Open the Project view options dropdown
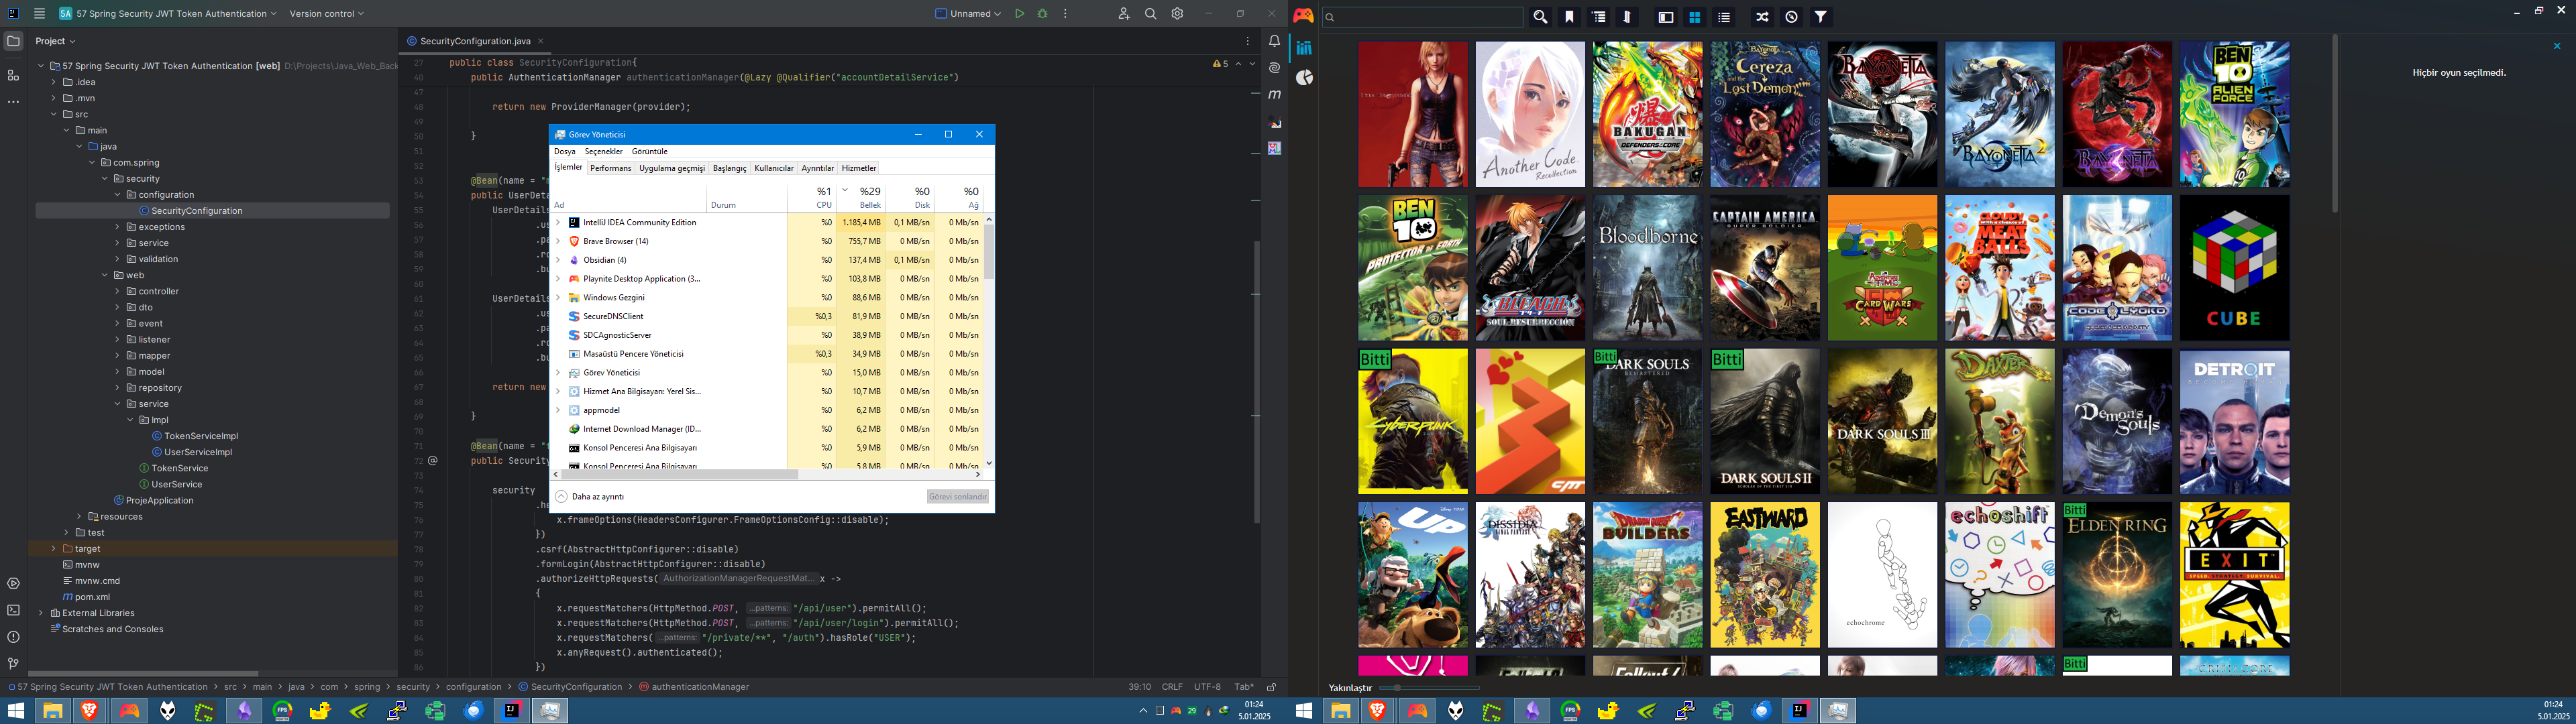Image resolution: width=2576 pixels, height=724 pixels. (x=55, y=41)
